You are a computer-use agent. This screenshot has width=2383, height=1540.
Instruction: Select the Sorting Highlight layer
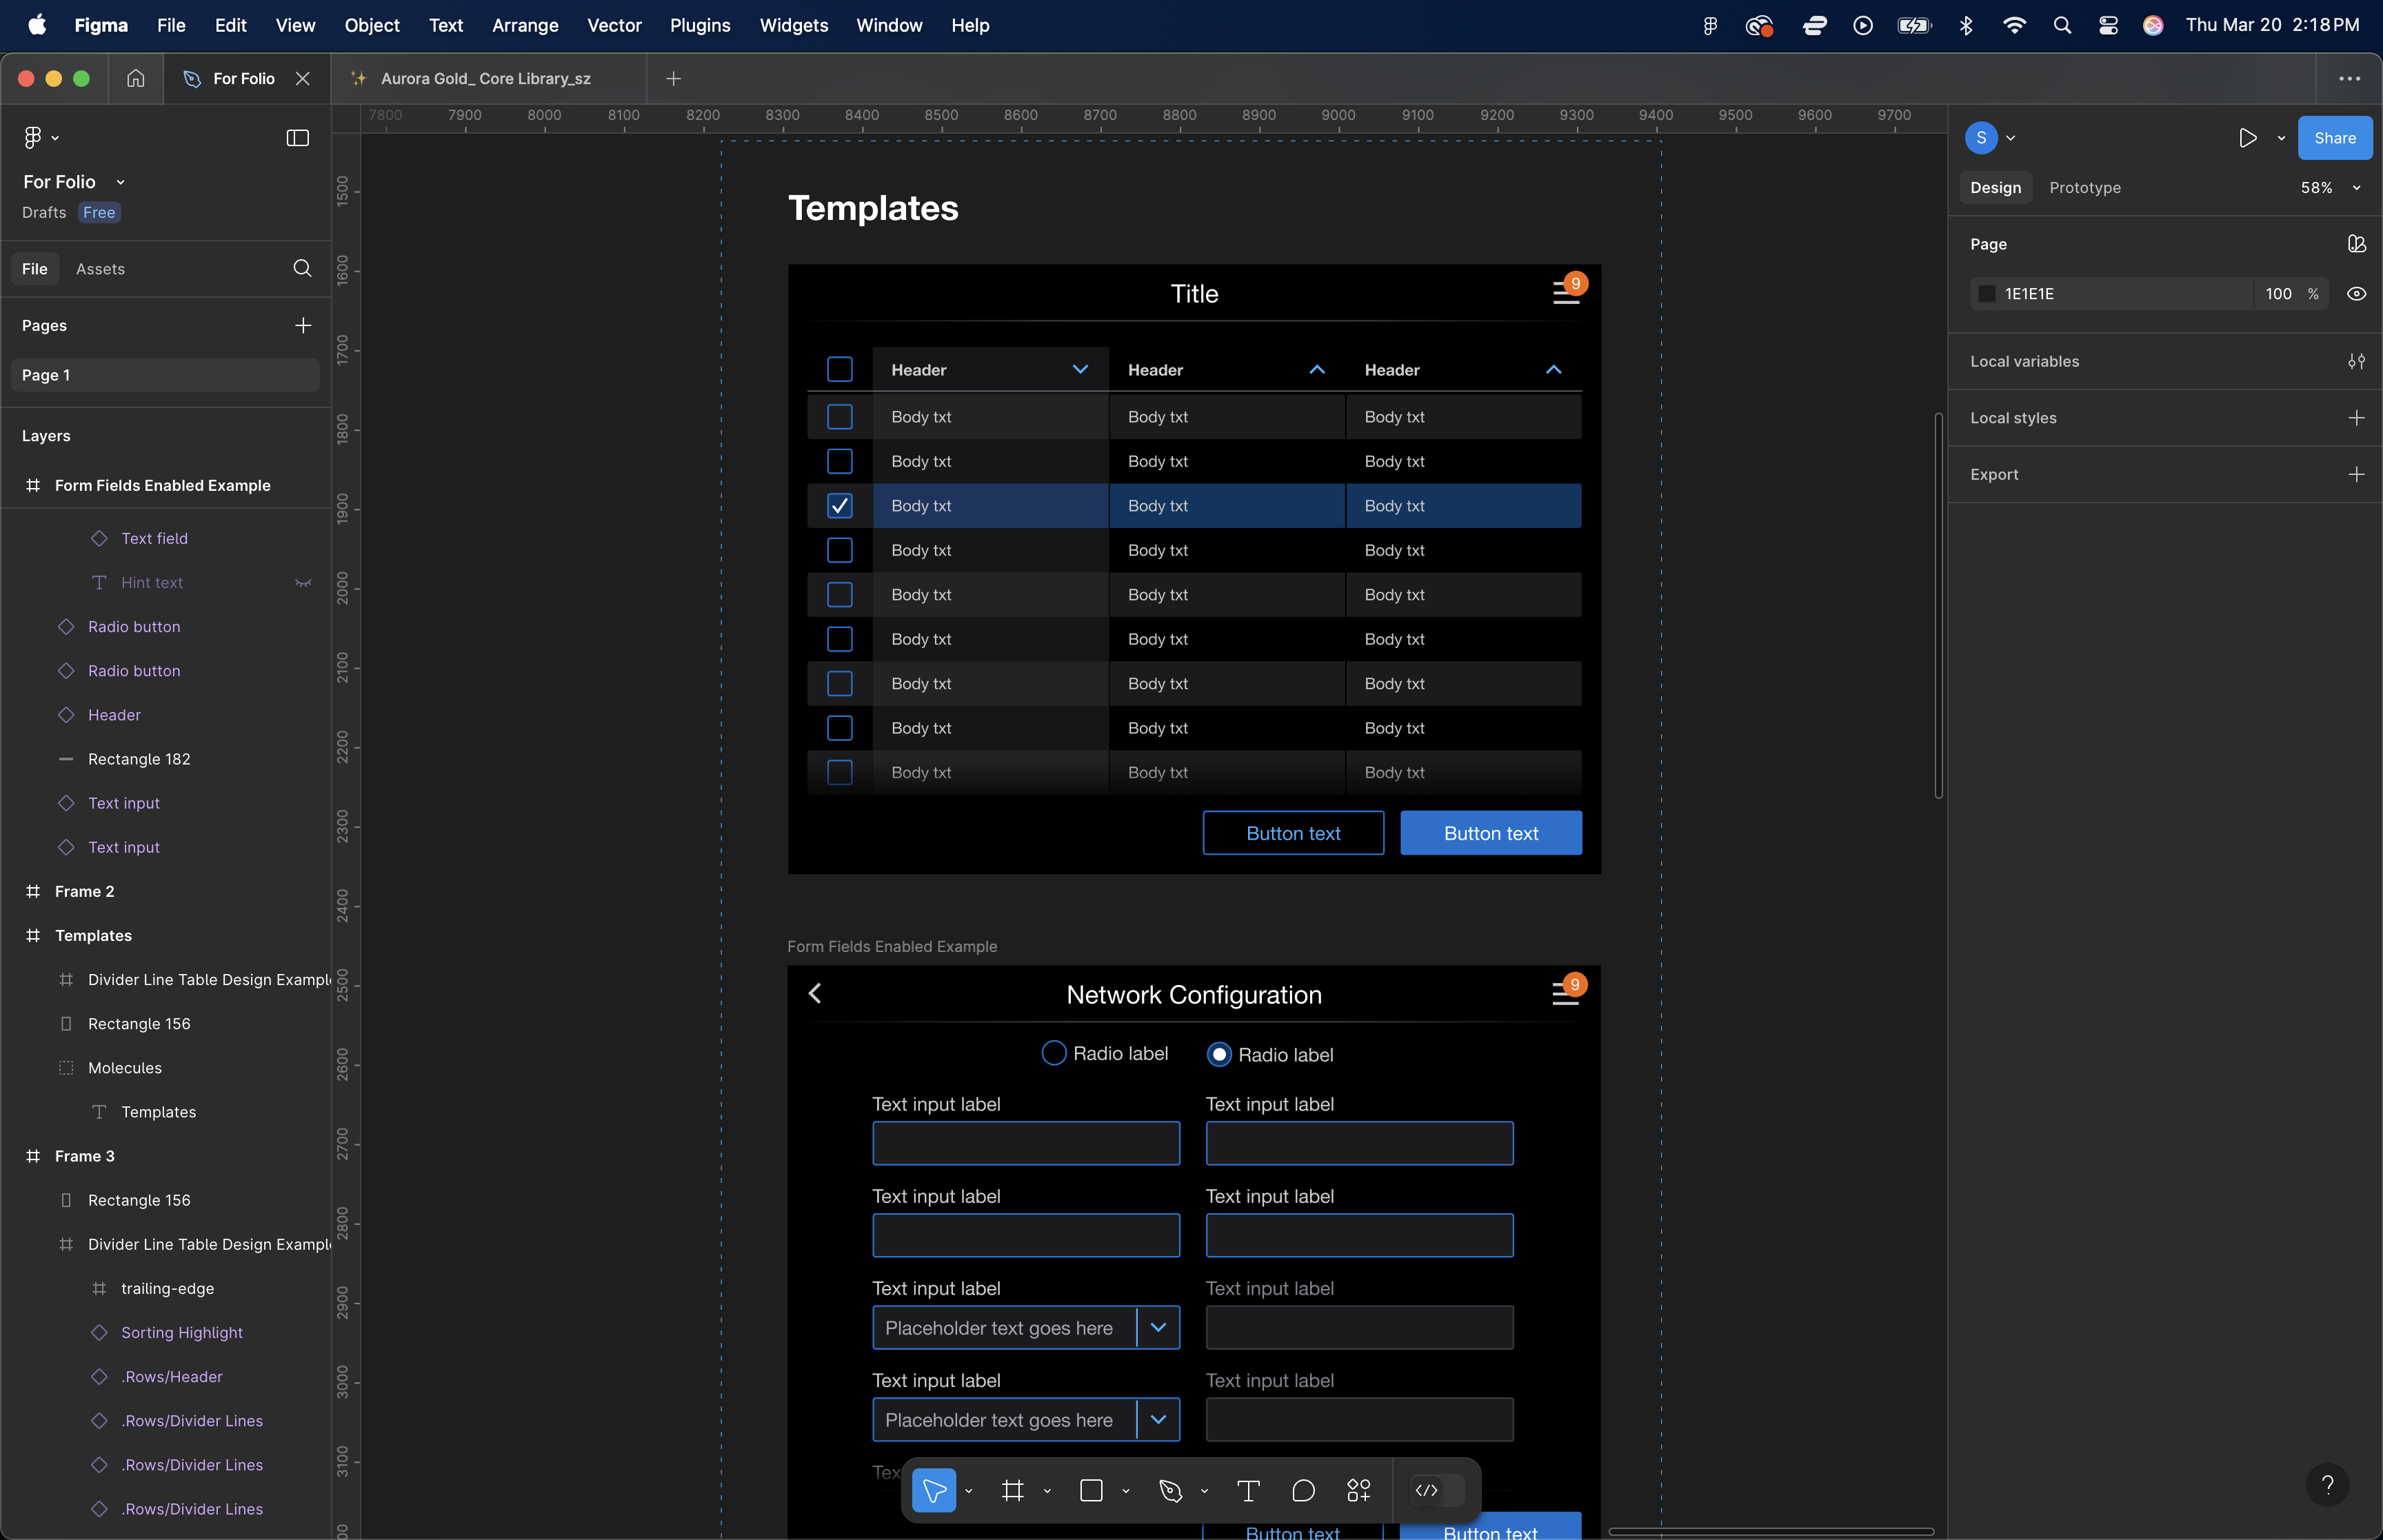click(182, 1333)
